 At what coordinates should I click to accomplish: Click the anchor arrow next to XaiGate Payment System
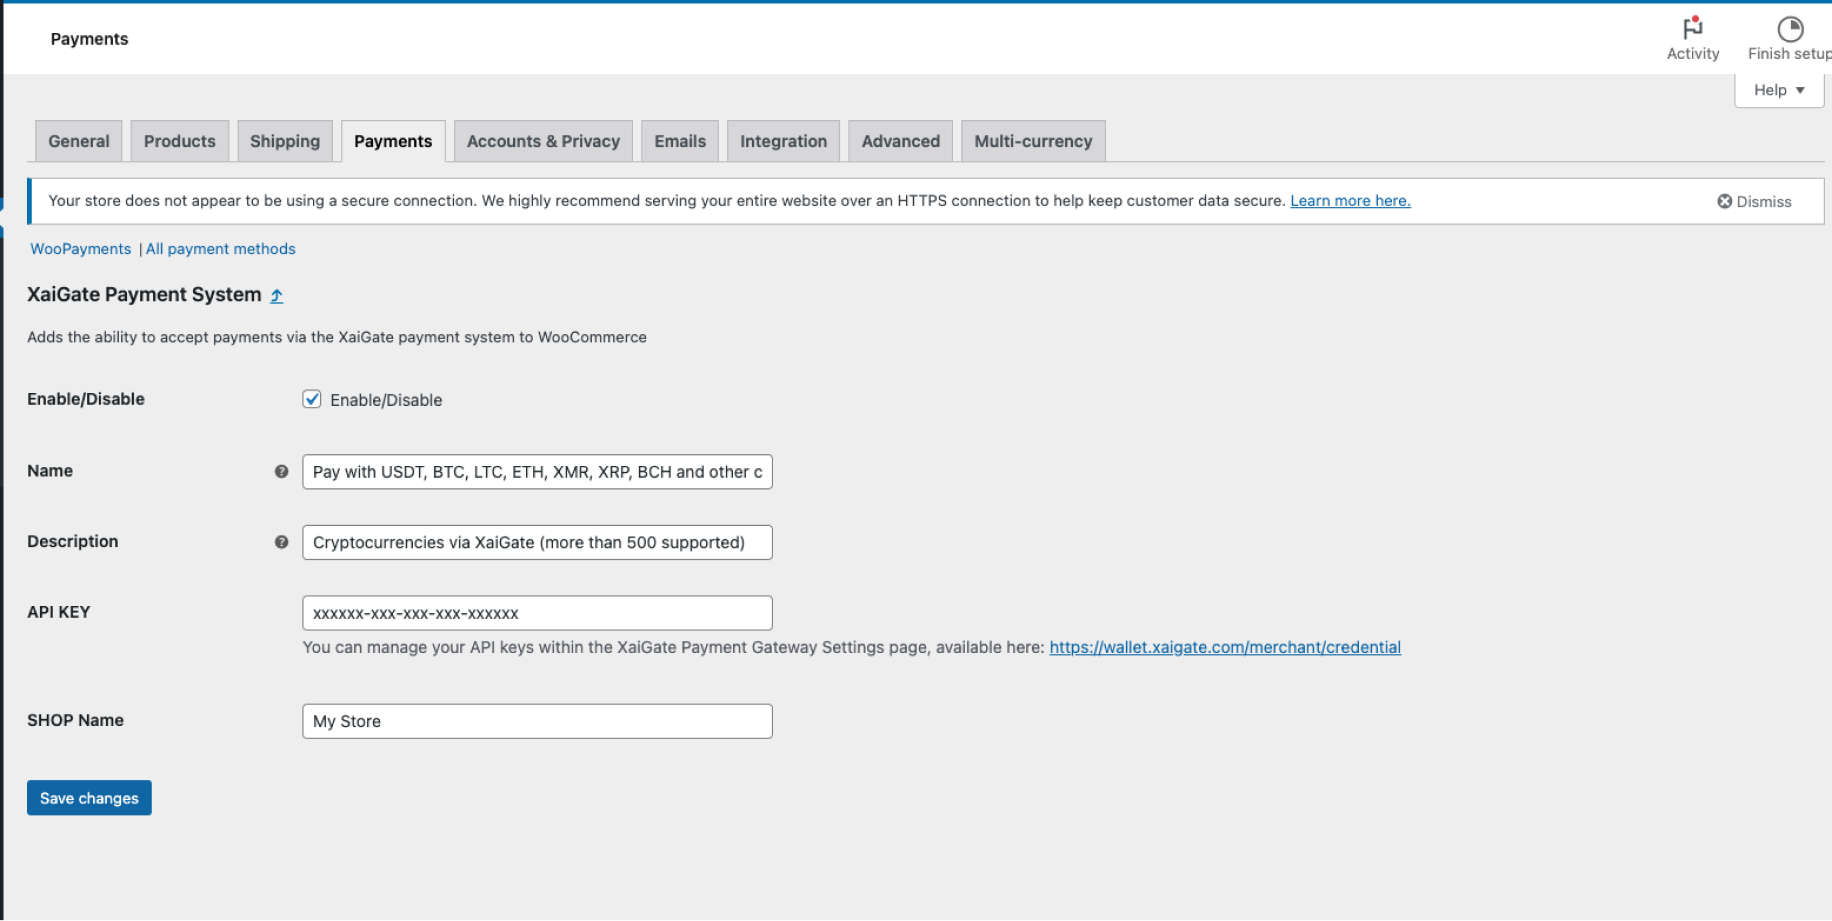pos(275,295)
